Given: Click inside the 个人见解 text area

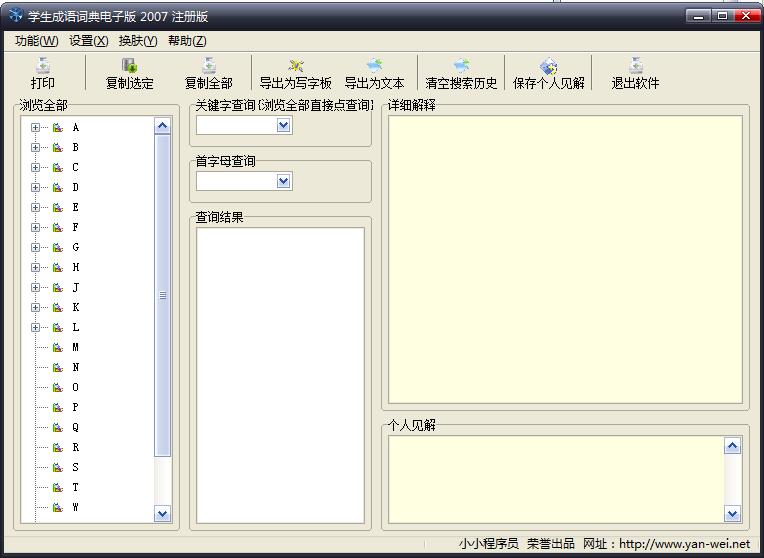Looking at the screenshot, I should click(555, 479).
